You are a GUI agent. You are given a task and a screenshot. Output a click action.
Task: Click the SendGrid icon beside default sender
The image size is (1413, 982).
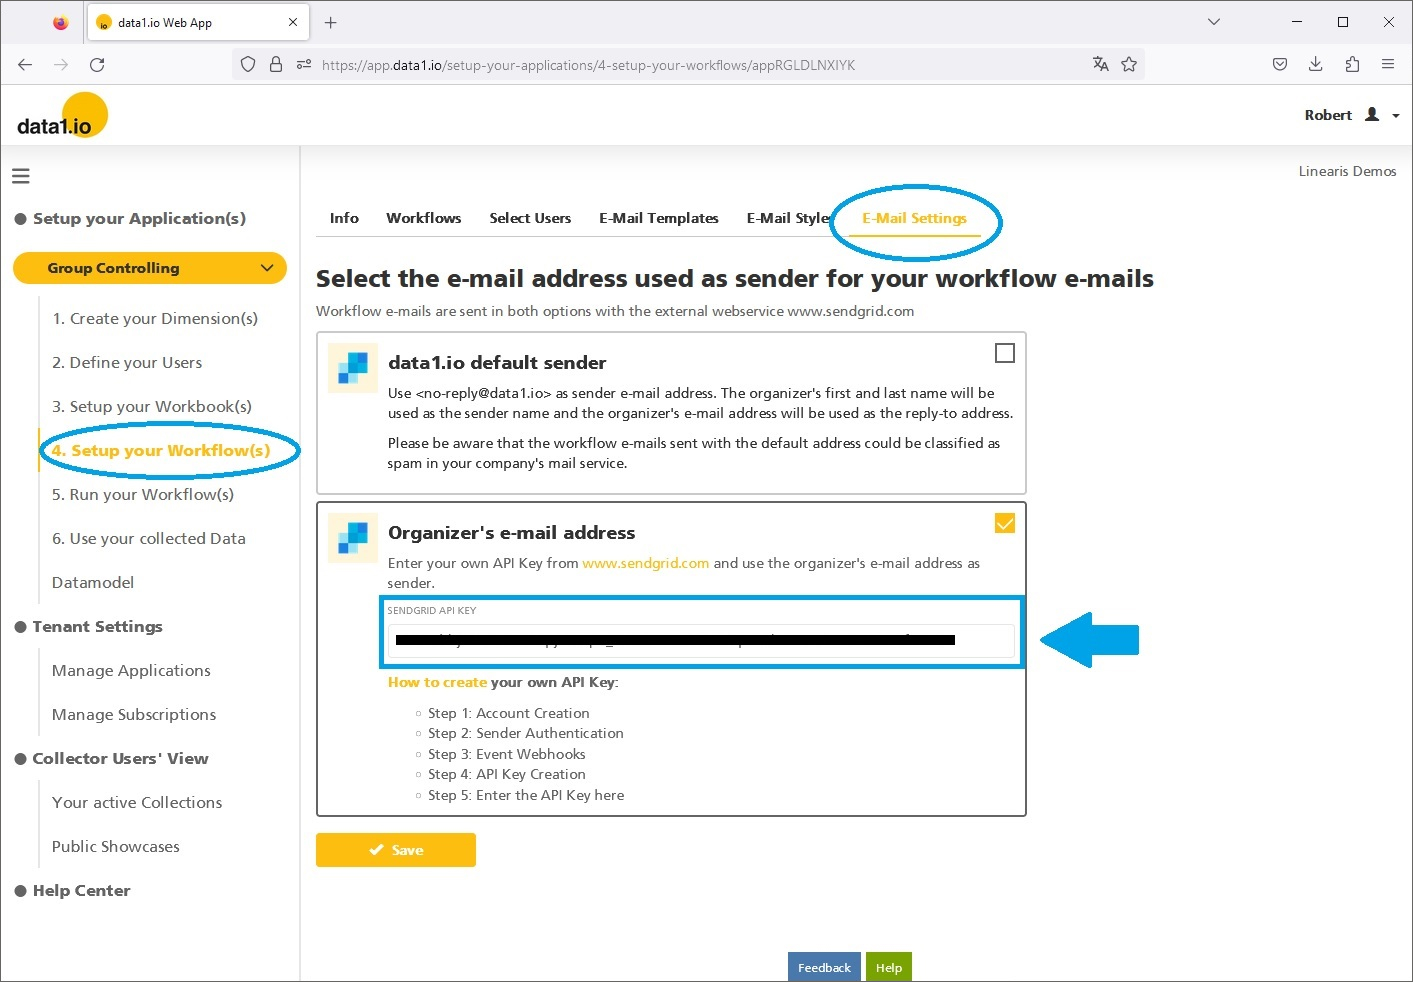353,368
